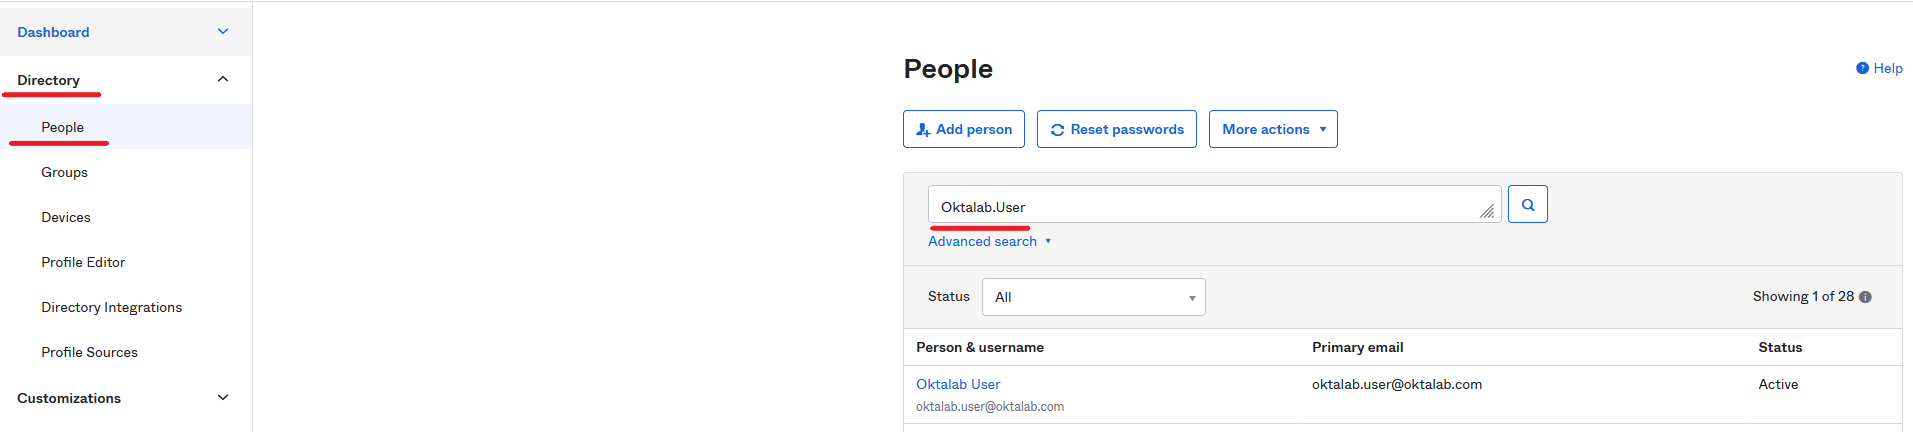Go to Devices in sidebar
The height and width of the screenshot is (432, 1913).
tap(65, 217)
